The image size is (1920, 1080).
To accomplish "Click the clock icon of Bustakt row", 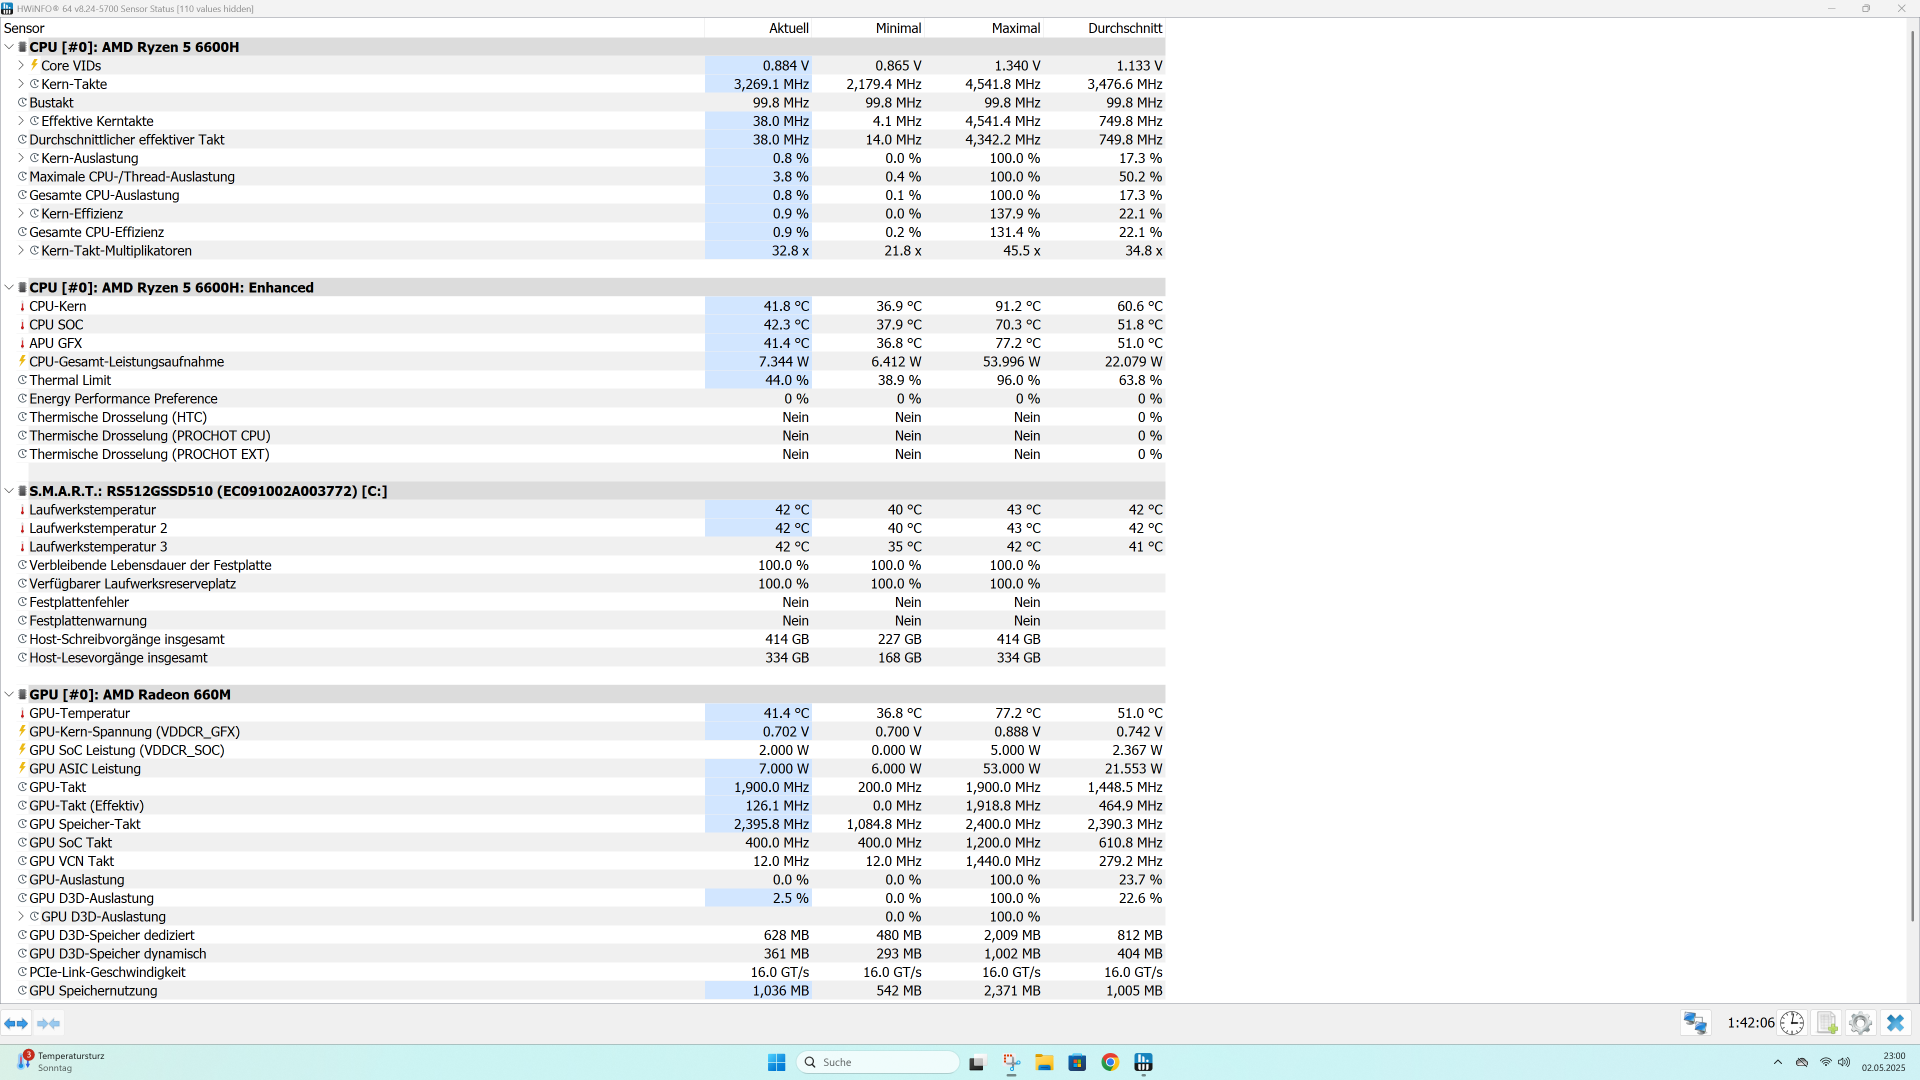I will 22,102.
